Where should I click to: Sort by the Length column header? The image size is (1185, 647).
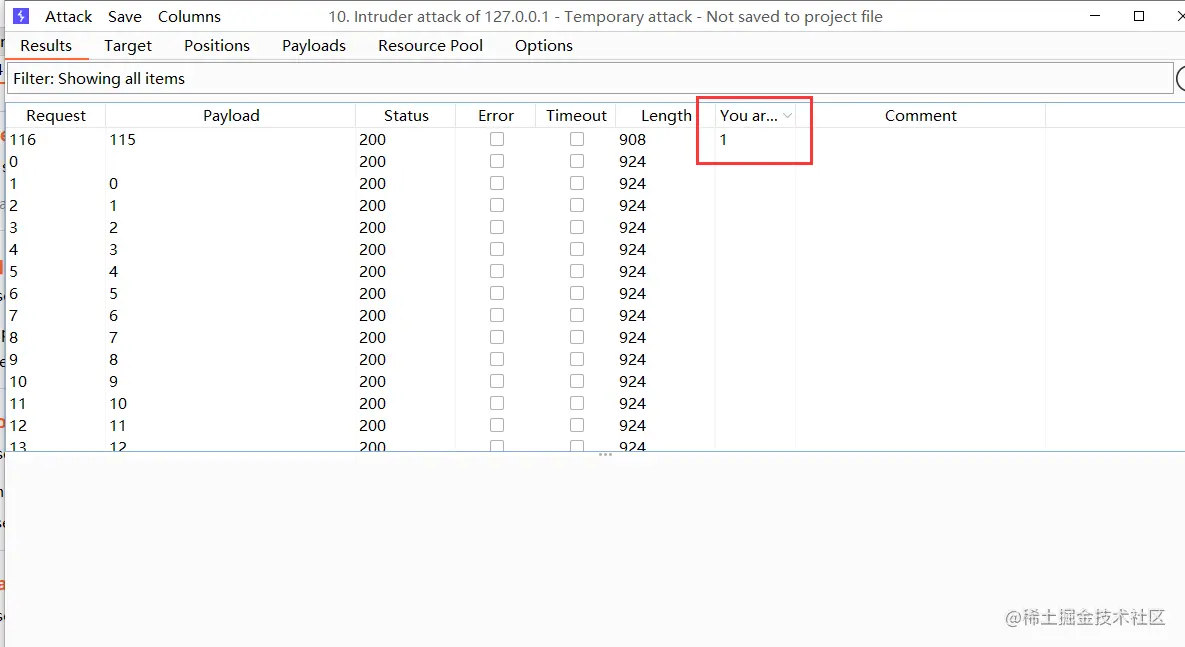(666, 116)
